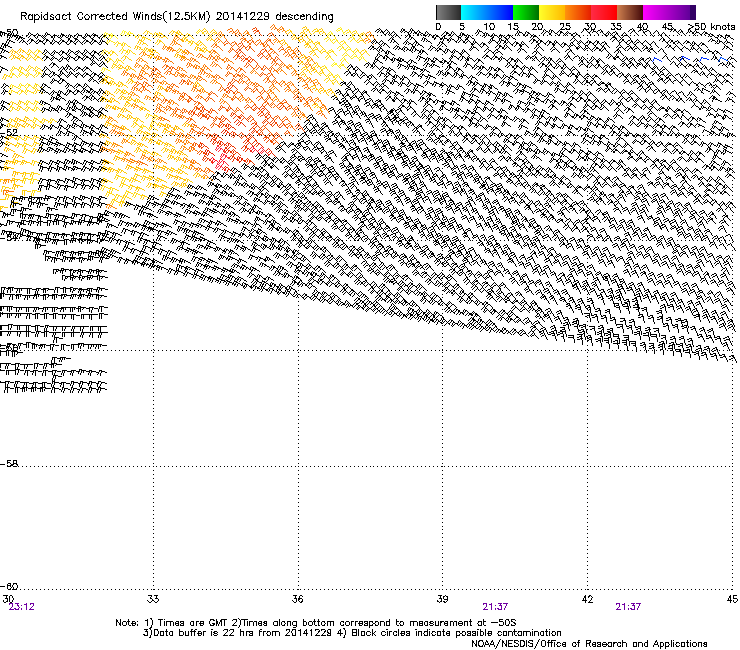The image size is (740, 650).
Task: Click the '>50 knots' legend label
Action: [x=712, y=27]
